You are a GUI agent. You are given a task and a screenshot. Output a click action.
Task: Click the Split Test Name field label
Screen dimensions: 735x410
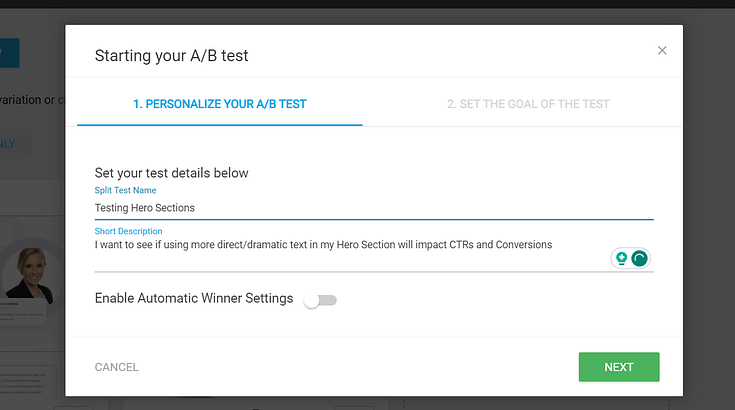pyautogui.click(x=125, y=190)
